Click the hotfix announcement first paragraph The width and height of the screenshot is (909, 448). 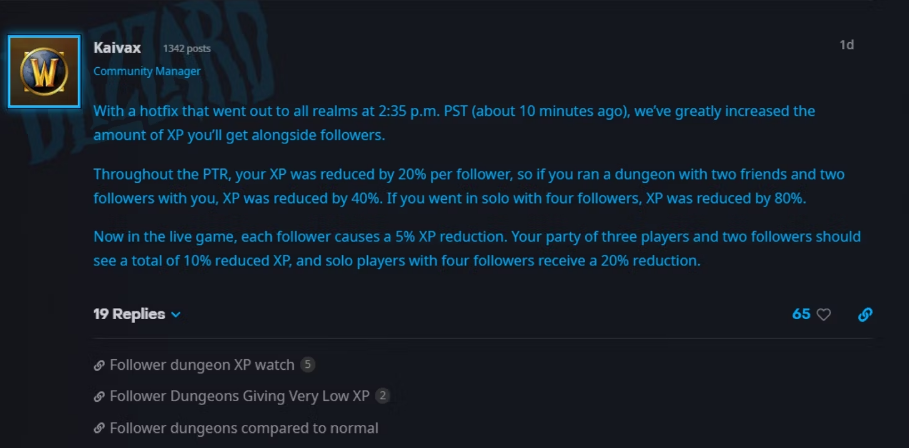tap(455, 123)
